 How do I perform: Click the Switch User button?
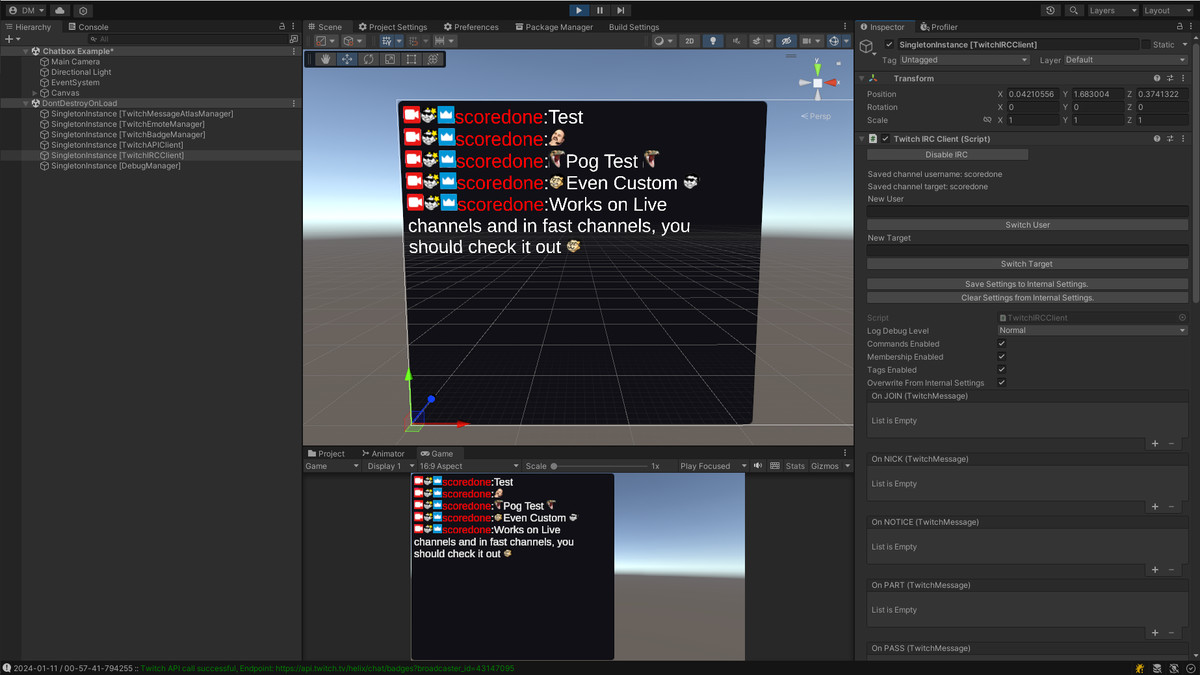[1027, 225]
